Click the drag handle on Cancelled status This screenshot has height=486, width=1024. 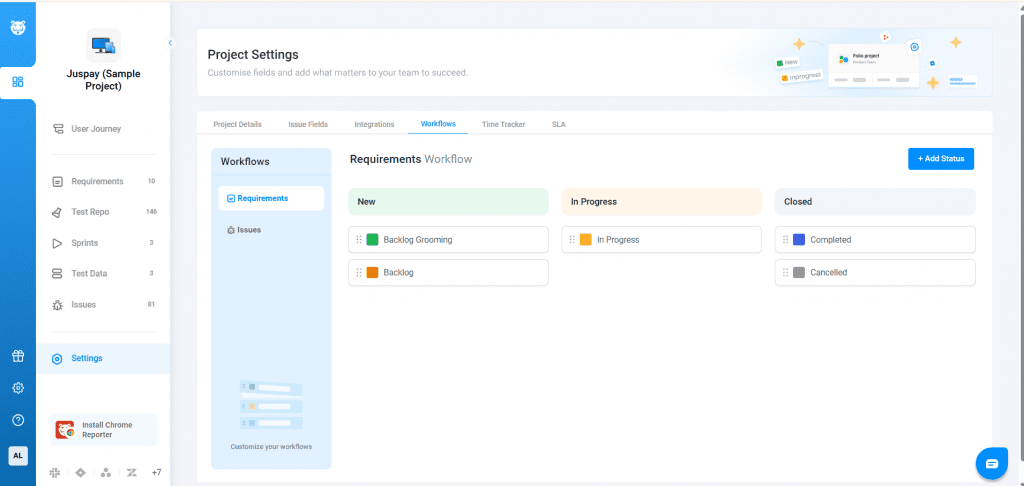pos(786,272)
